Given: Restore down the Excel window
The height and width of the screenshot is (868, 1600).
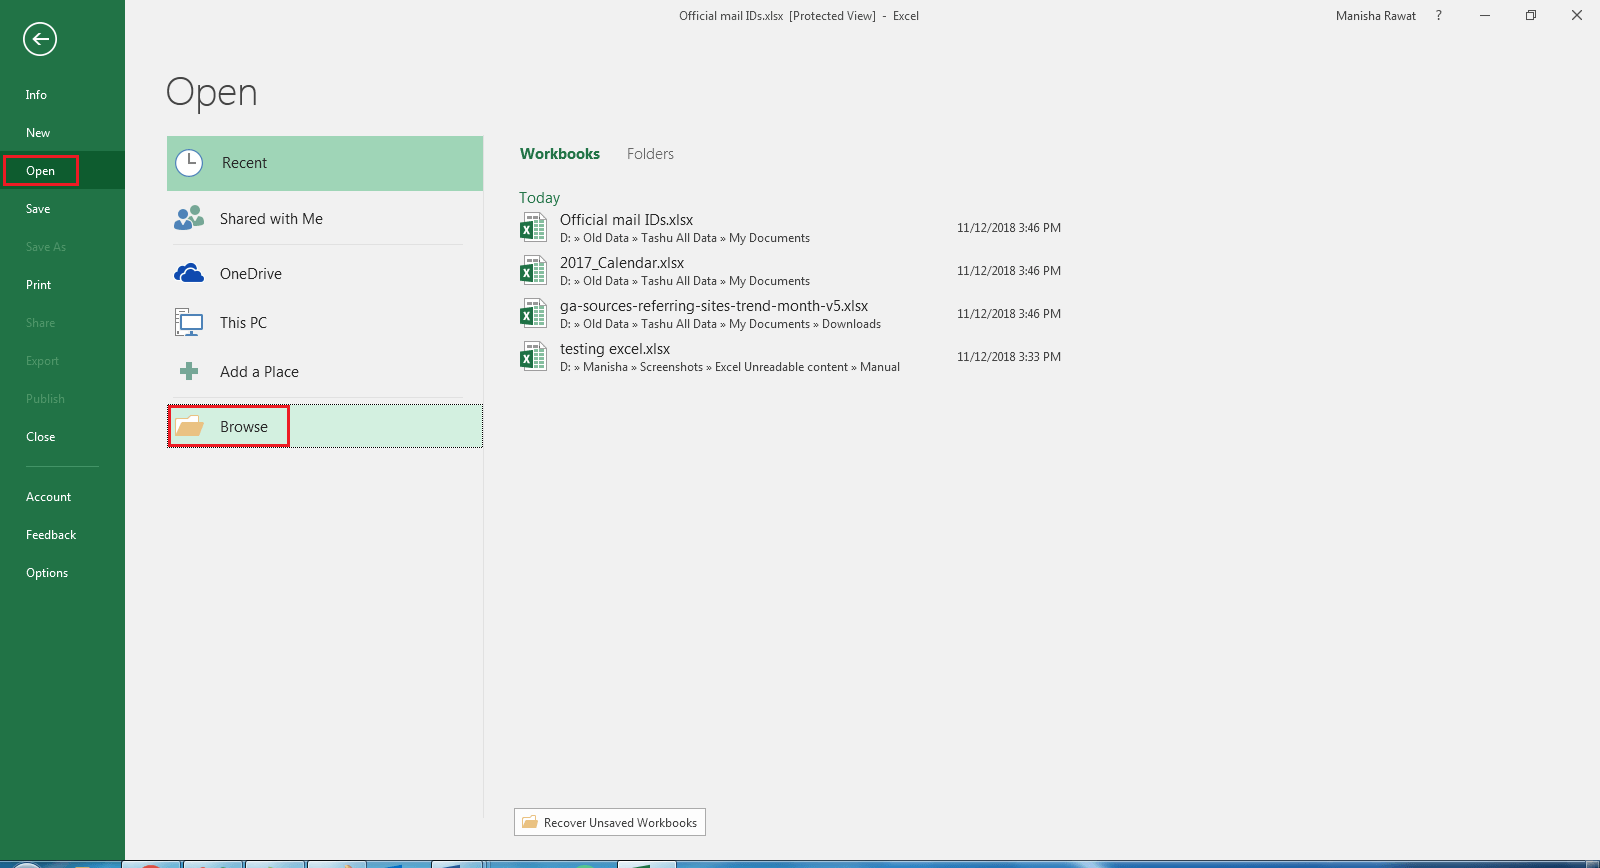Looking at the screenshot, I should [1531, 16].
